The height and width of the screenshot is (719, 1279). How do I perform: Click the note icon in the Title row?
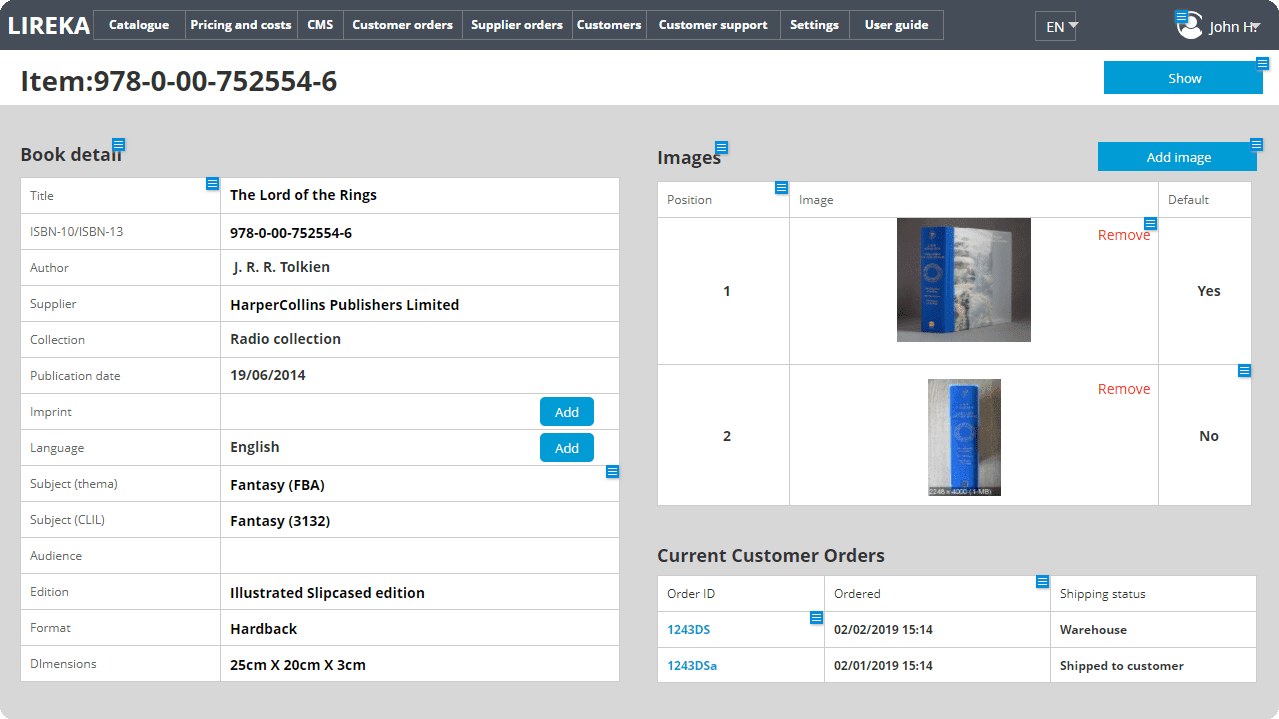tap(212, 184)
